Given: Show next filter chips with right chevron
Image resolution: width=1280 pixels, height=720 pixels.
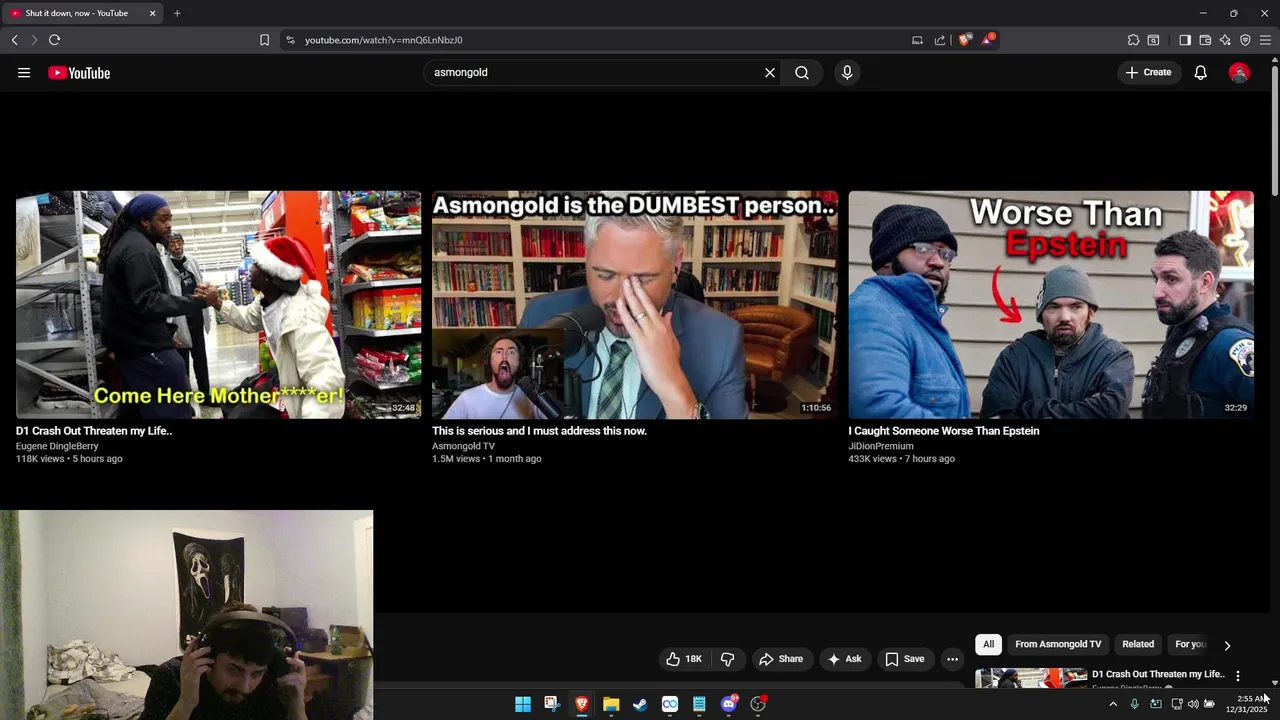Looking at the screenshot, I should (1227, 645).
